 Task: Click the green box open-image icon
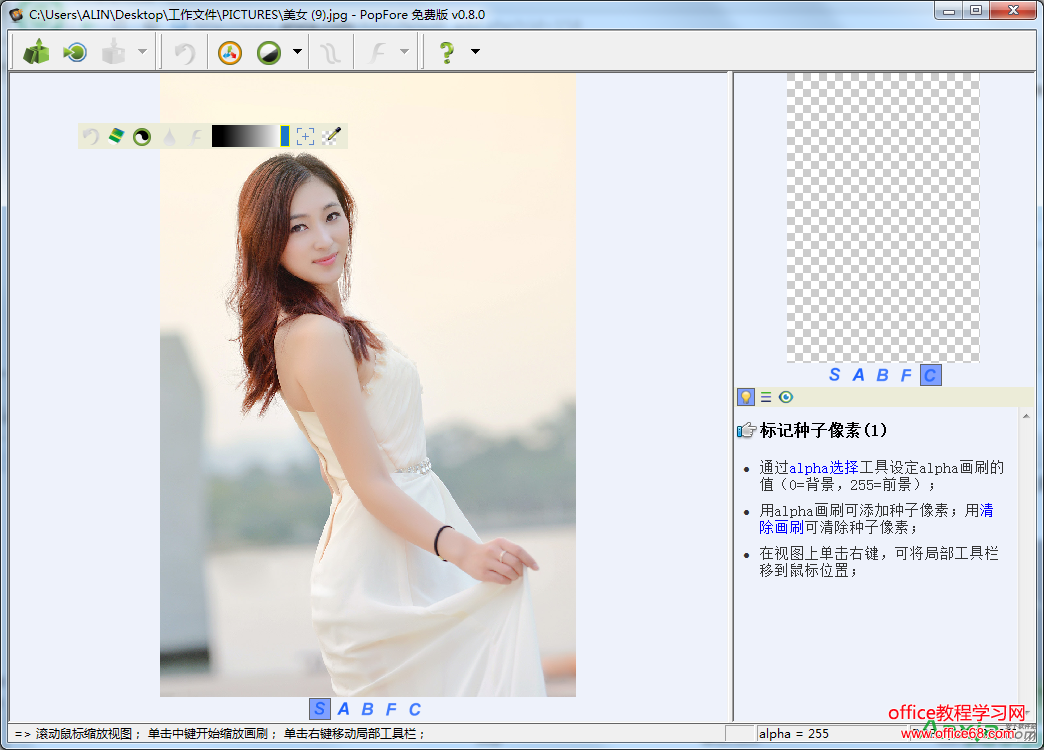(36, 53)
